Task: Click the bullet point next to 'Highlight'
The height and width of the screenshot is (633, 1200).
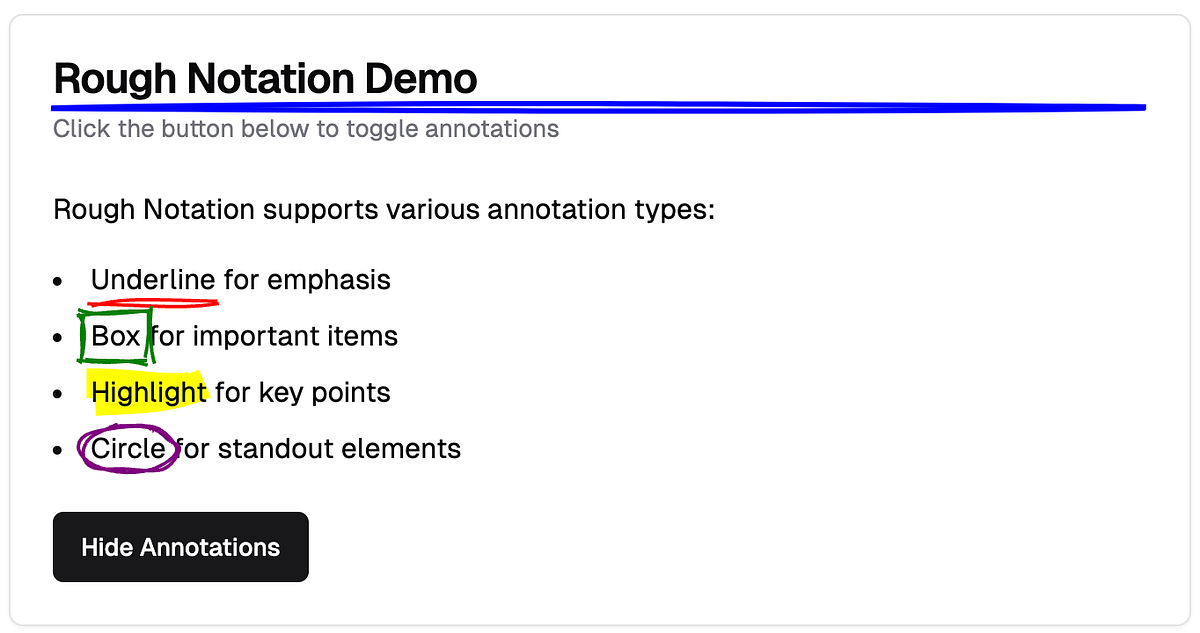Action: coord(57,394)
